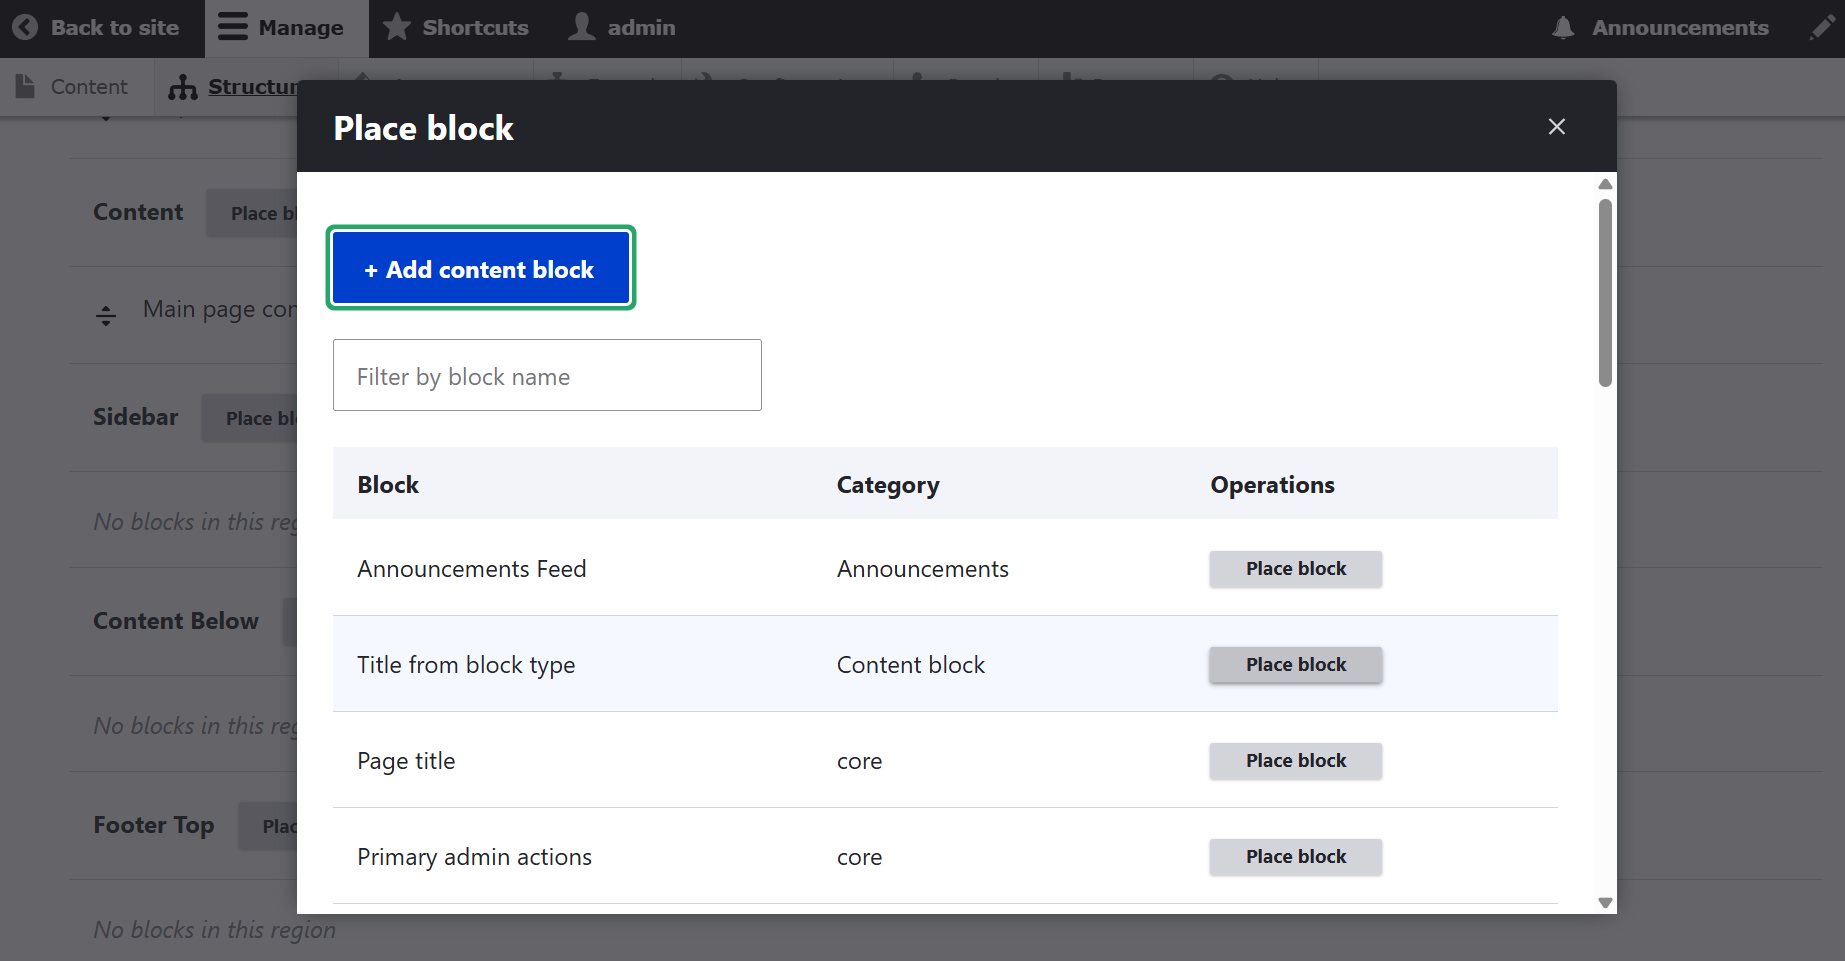The width and height of the screenshot is (1845, 961).
Task: Click the pencil edit icon in toolbar
Action: coord(1822,28)
